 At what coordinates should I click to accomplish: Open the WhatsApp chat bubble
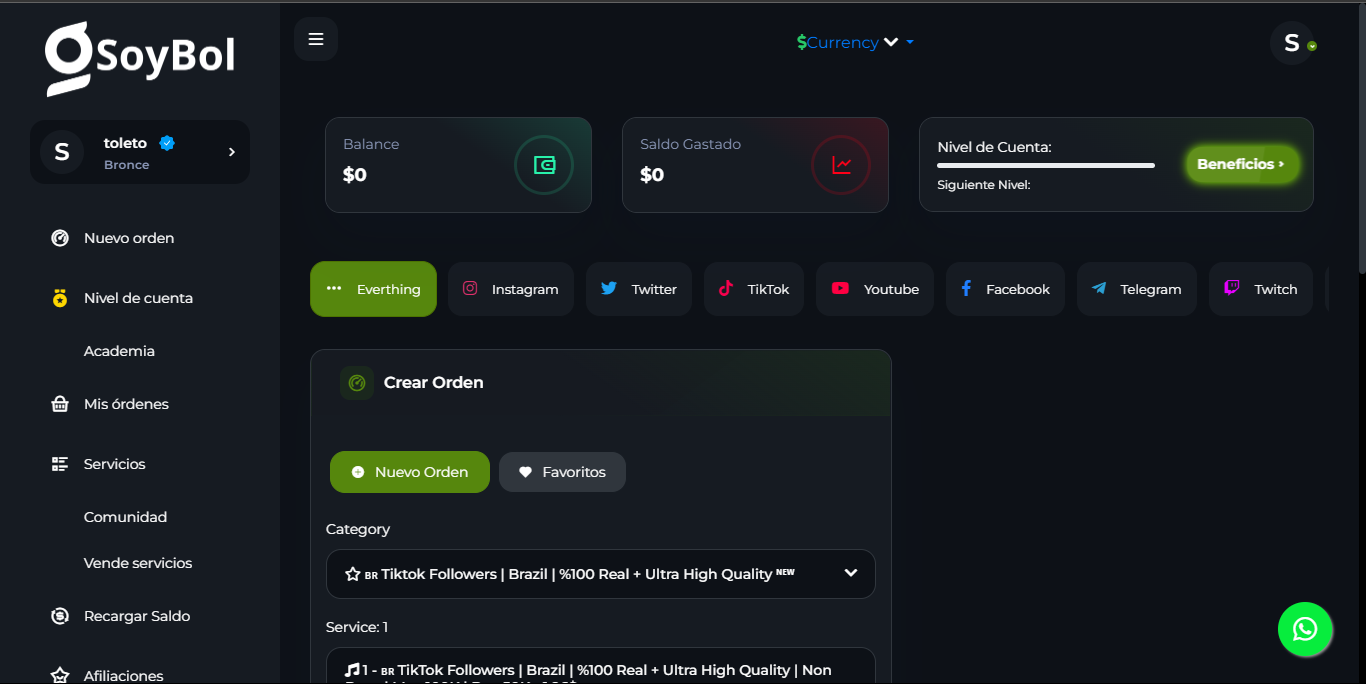point(1304,629)
